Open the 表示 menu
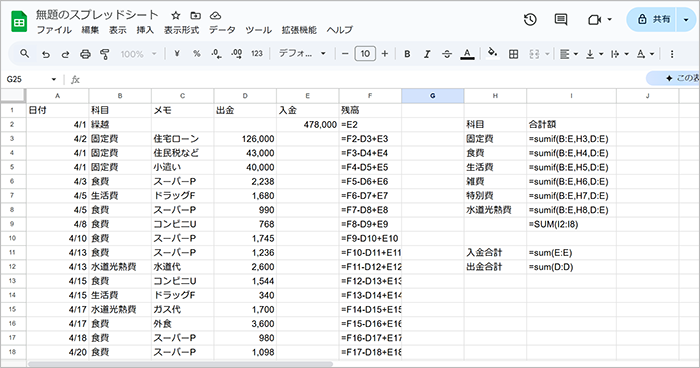 pos(118,30)
